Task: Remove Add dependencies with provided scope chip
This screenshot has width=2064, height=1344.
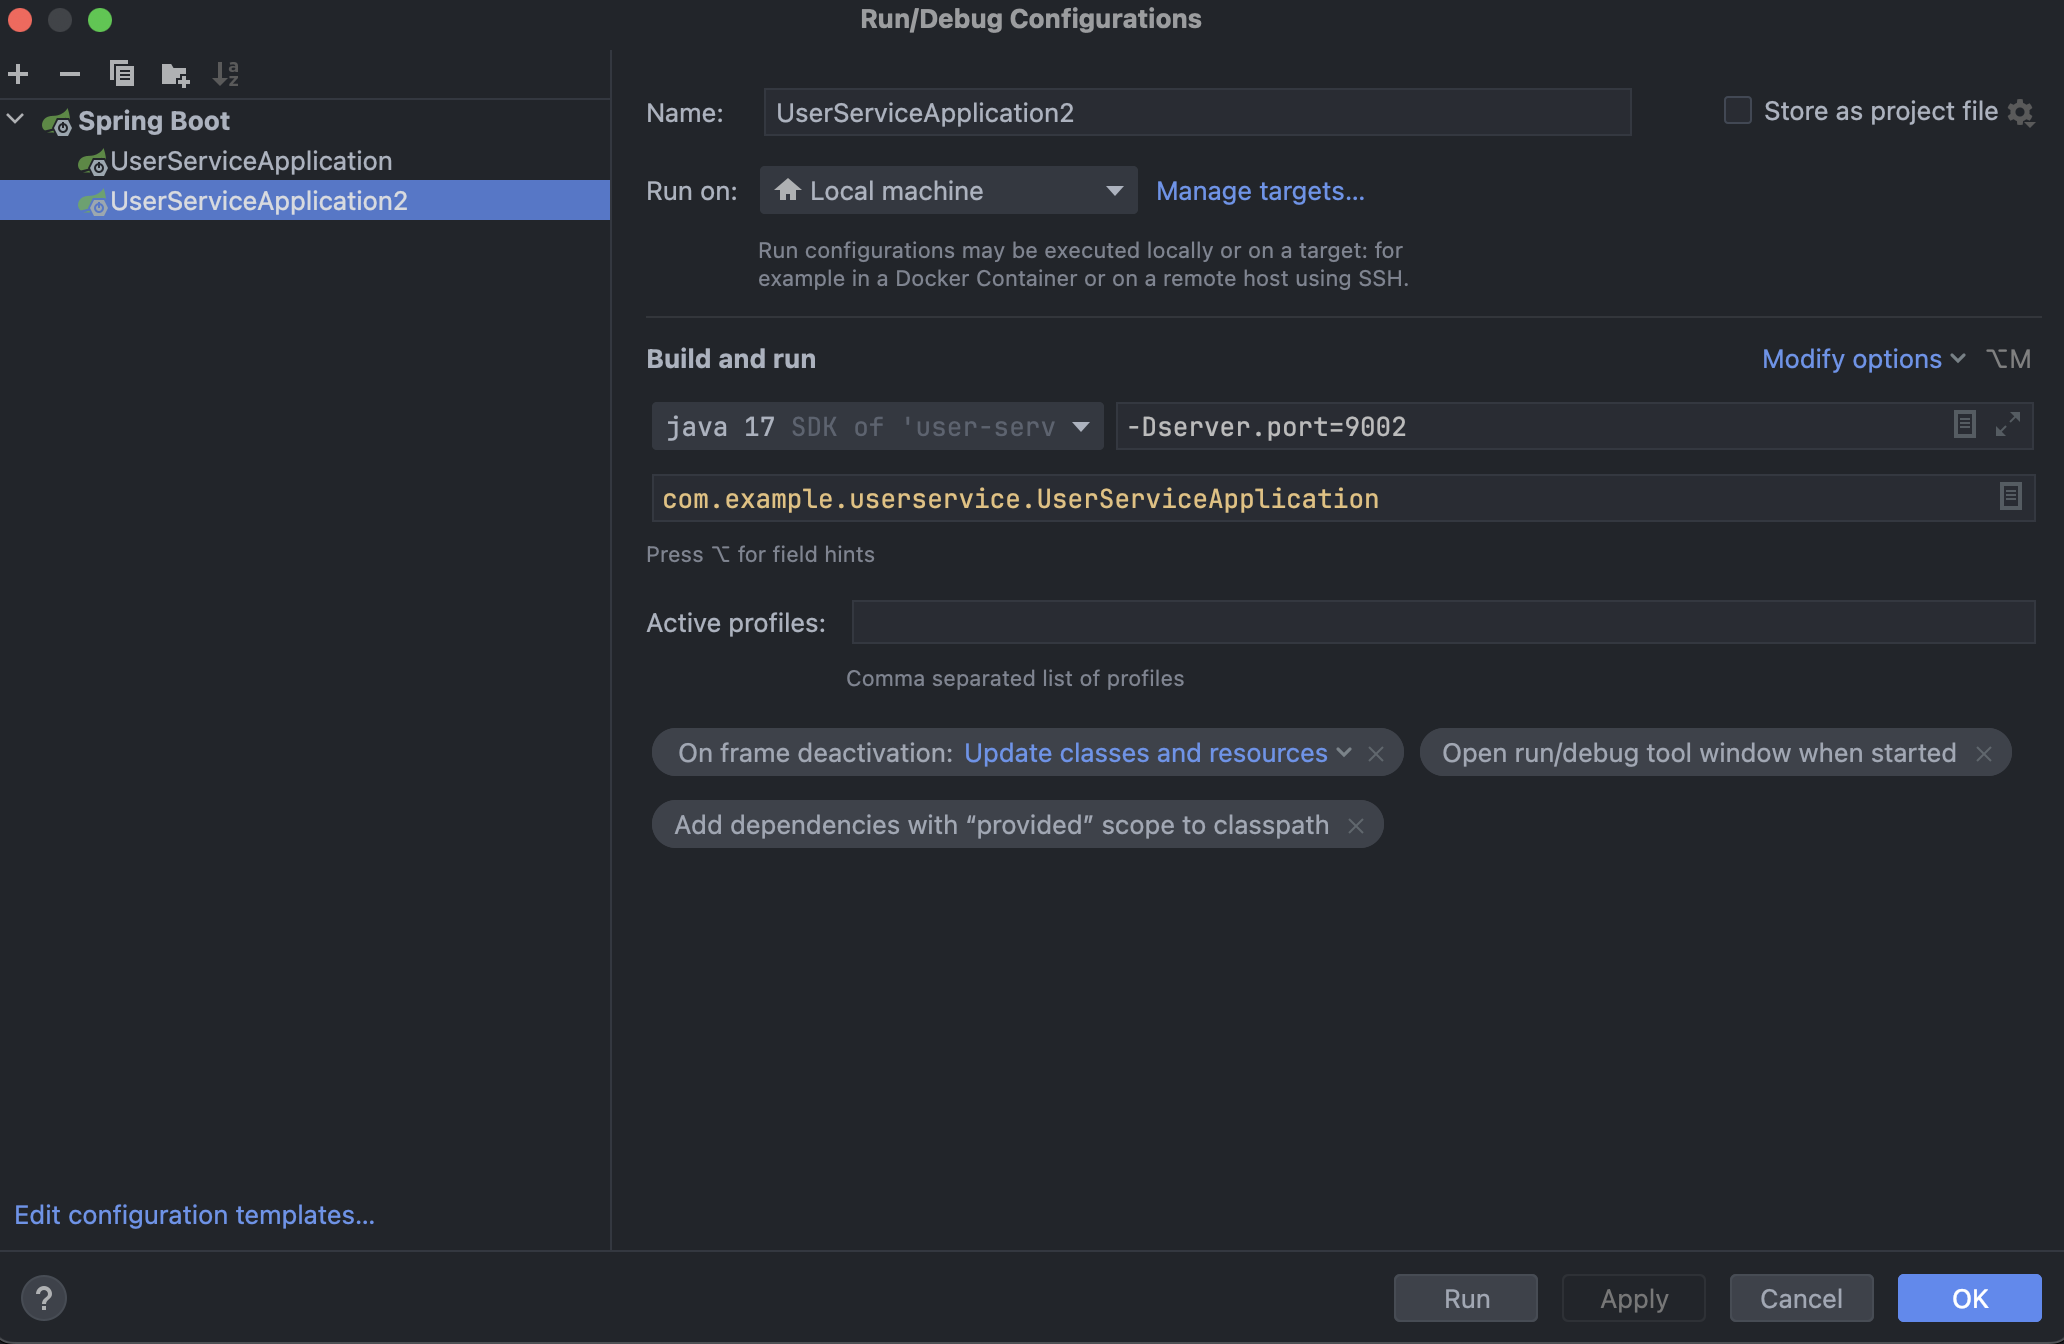Action: (1356, 826)
